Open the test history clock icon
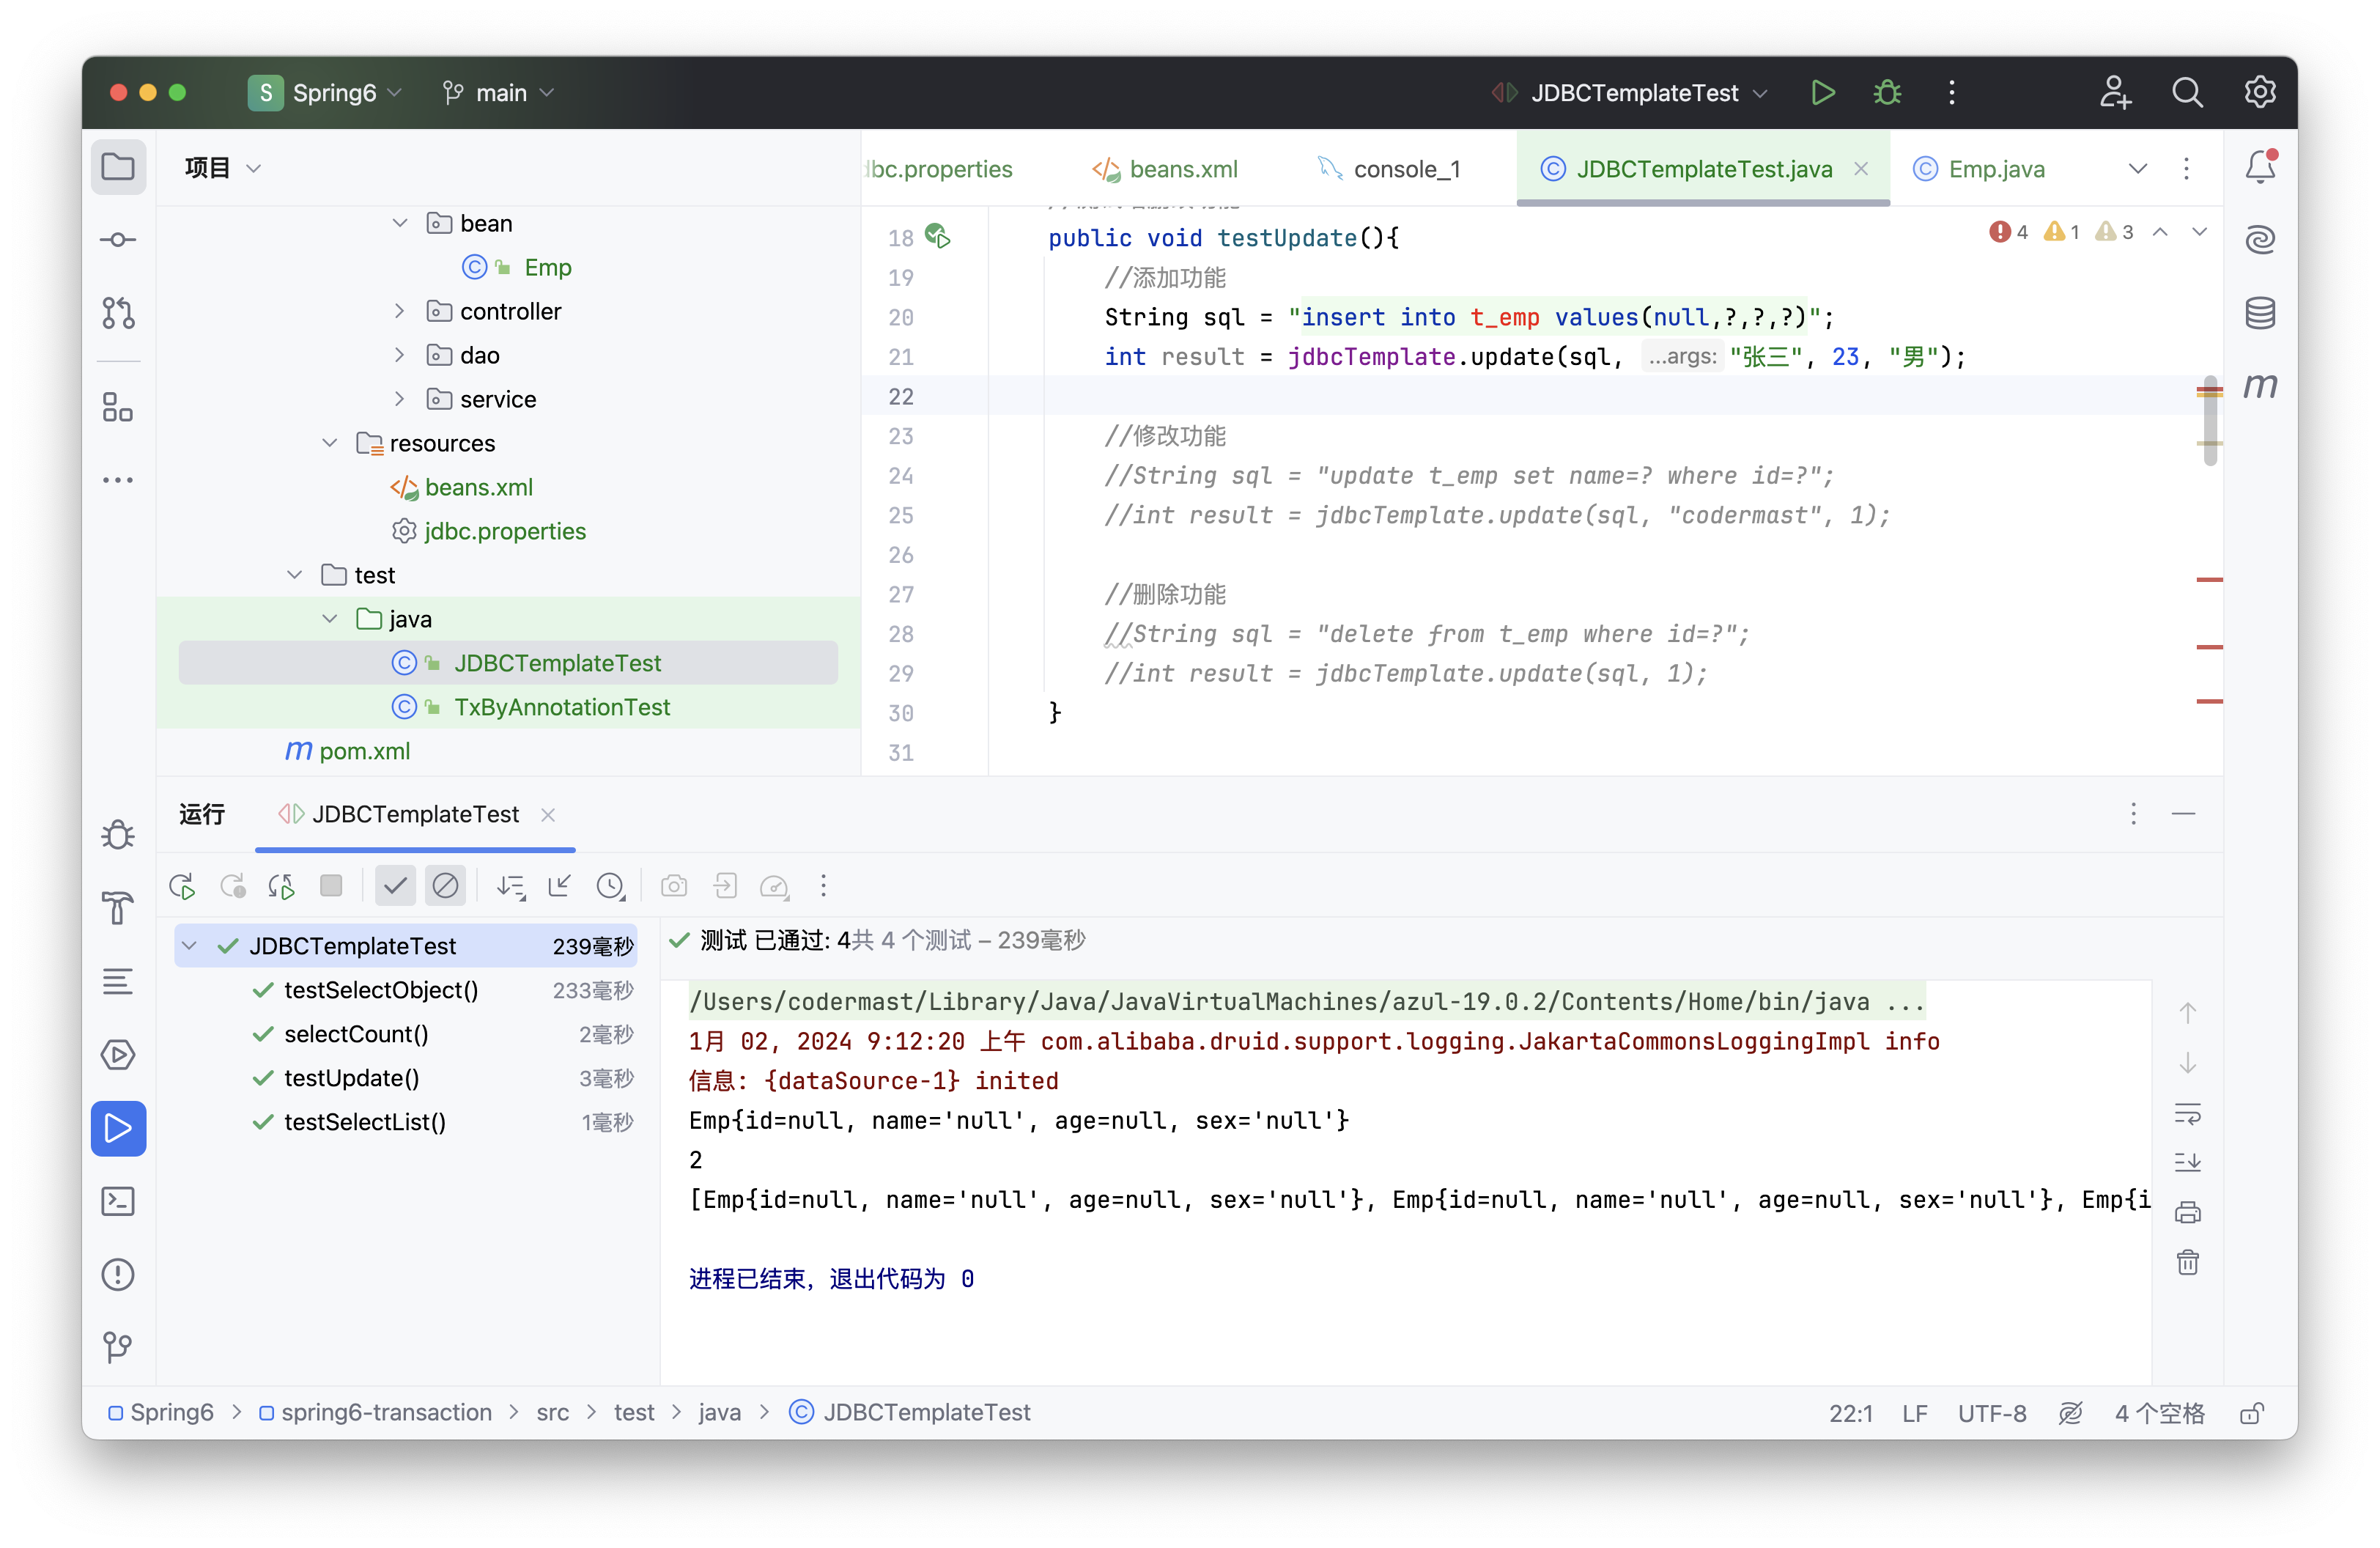 (x=610, y=886)
